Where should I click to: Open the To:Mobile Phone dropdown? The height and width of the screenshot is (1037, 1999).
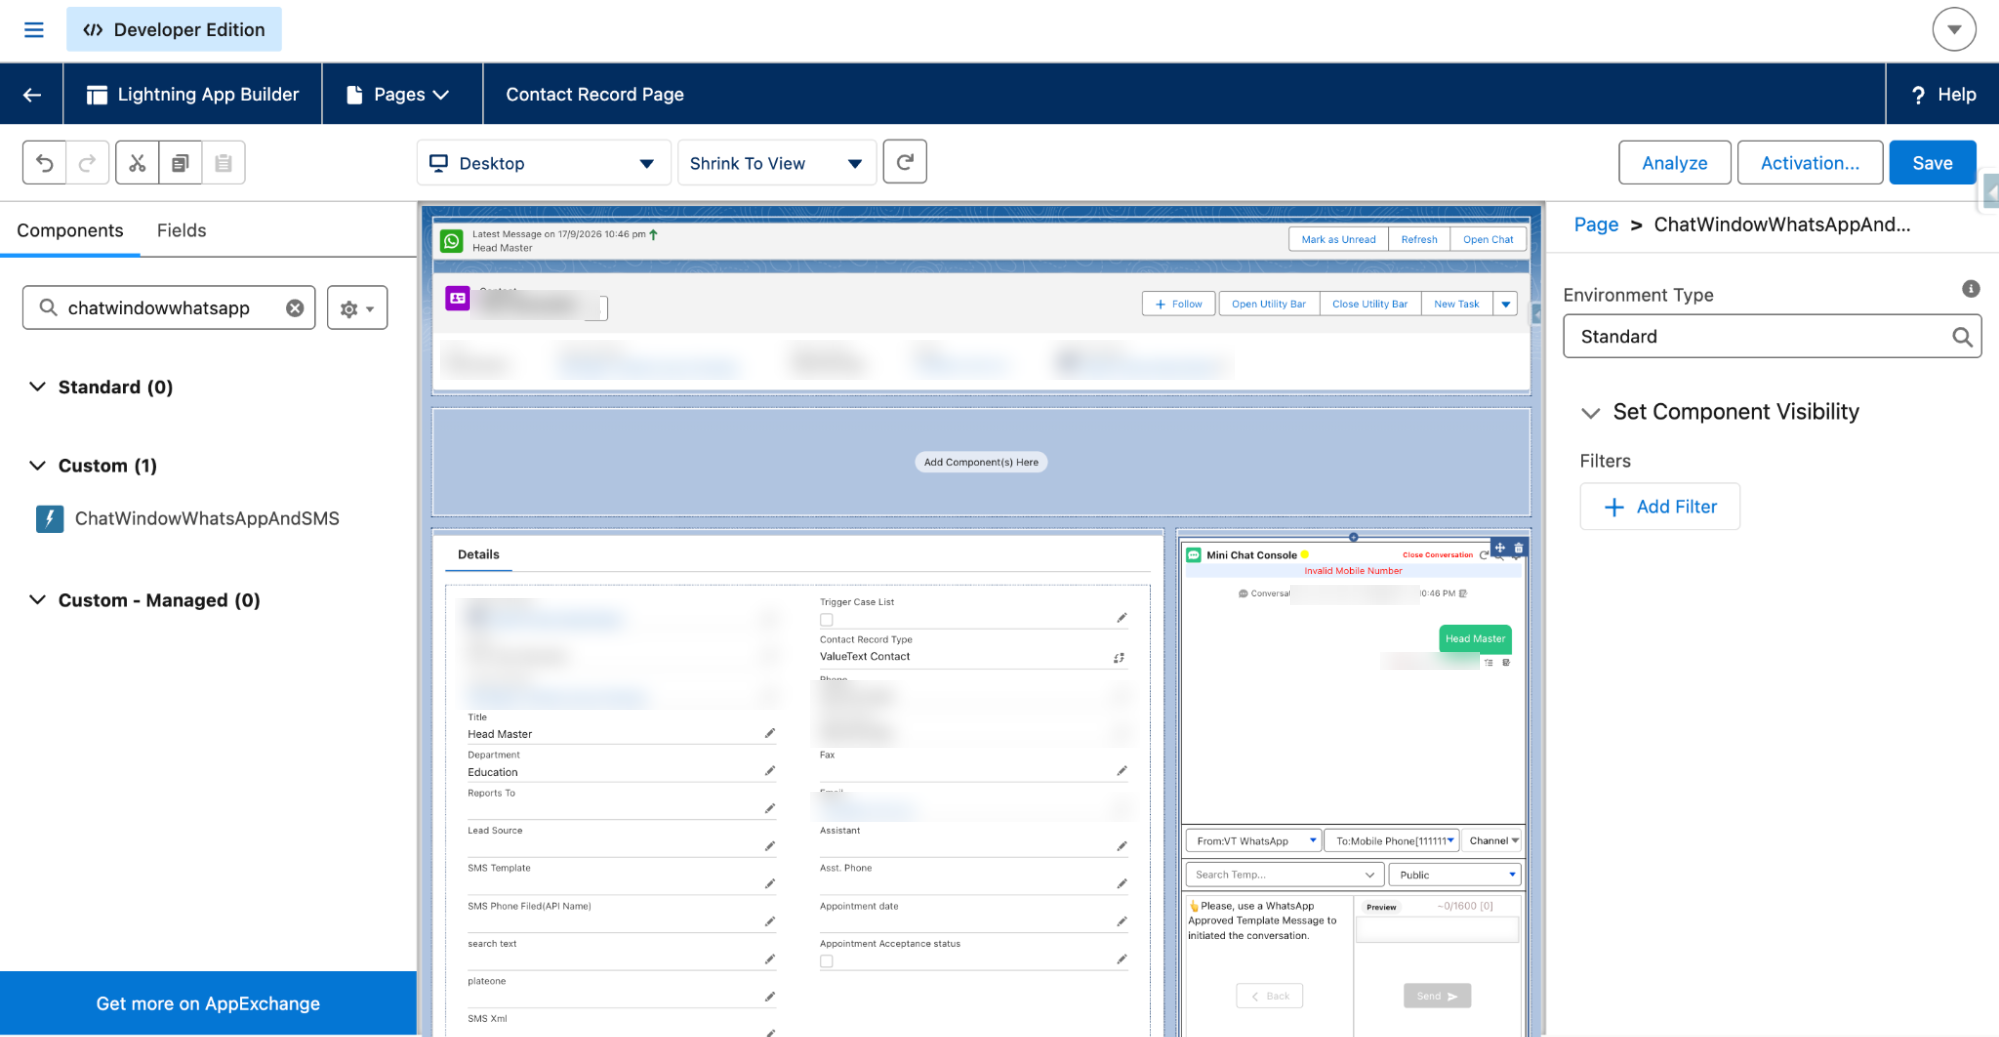1391,841
